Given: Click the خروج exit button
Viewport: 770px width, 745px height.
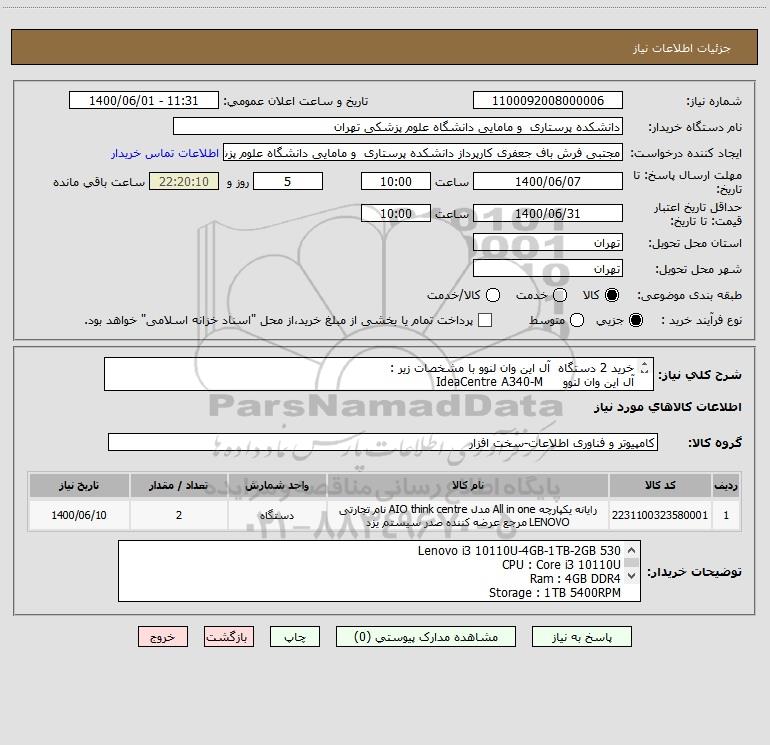Looking at the screenshot, I should [163, 637].
